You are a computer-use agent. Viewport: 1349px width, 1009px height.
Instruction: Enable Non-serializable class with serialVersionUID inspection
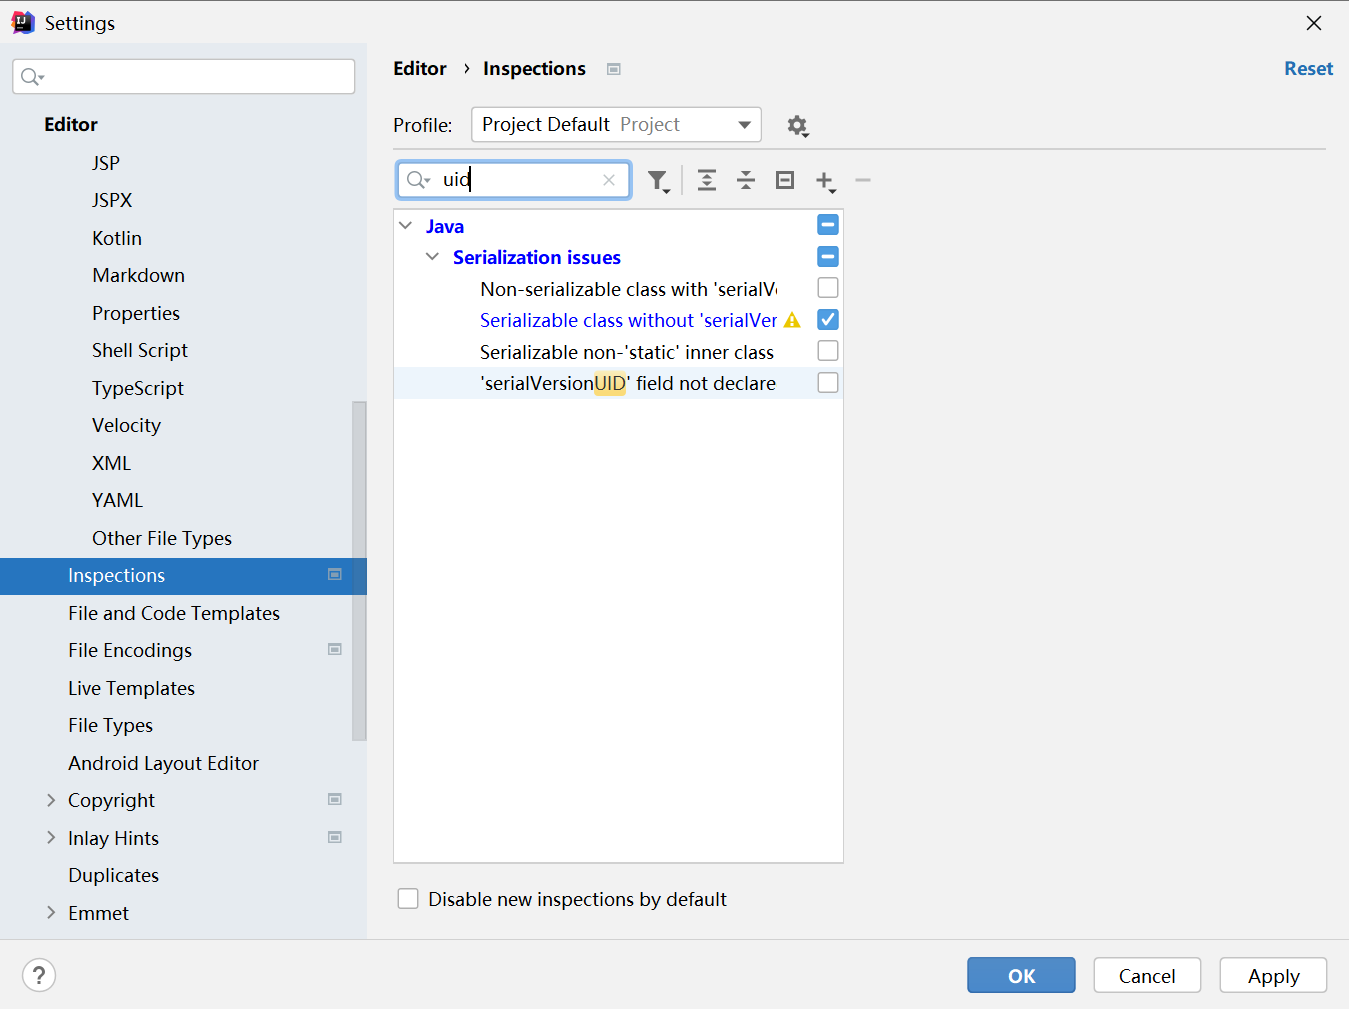coord(828,288)
